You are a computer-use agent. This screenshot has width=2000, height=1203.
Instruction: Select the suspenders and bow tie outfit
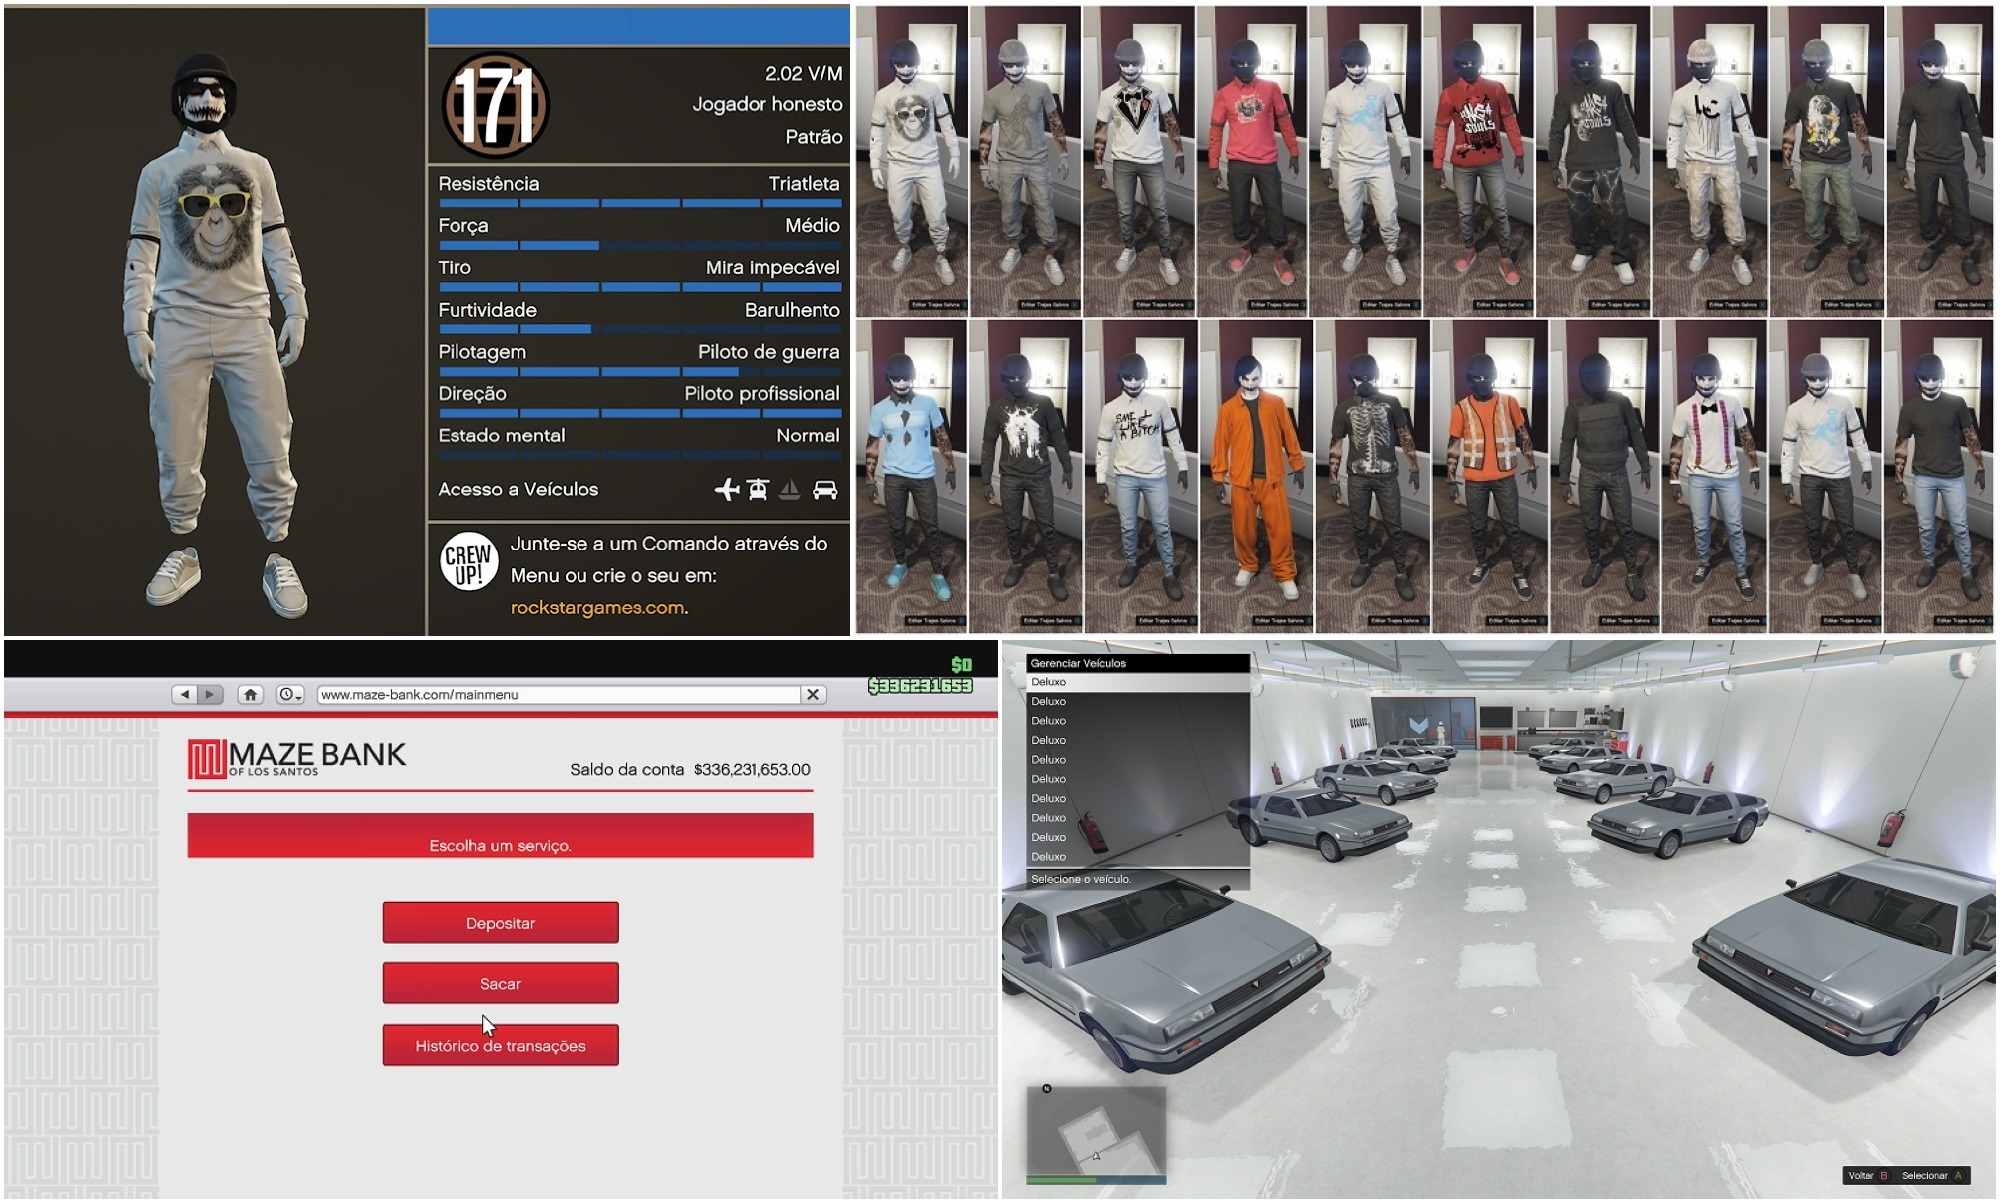click(1713, 476)
